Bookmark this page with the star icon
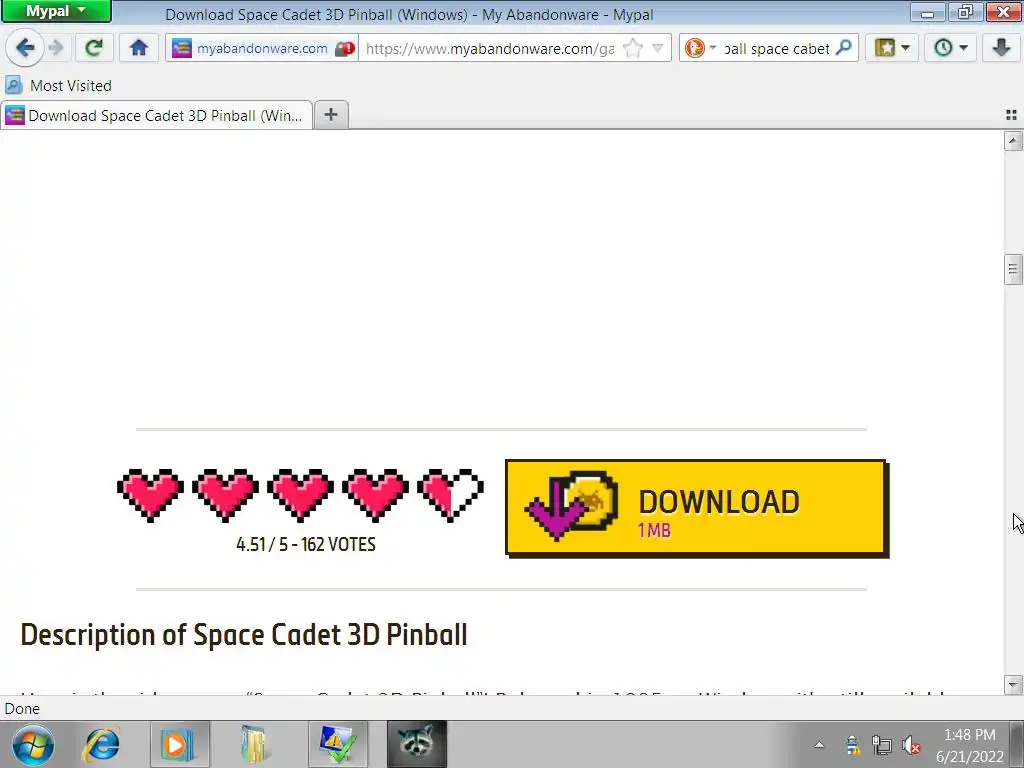This screenshot has width=1024, height=768. coord(633,48)
